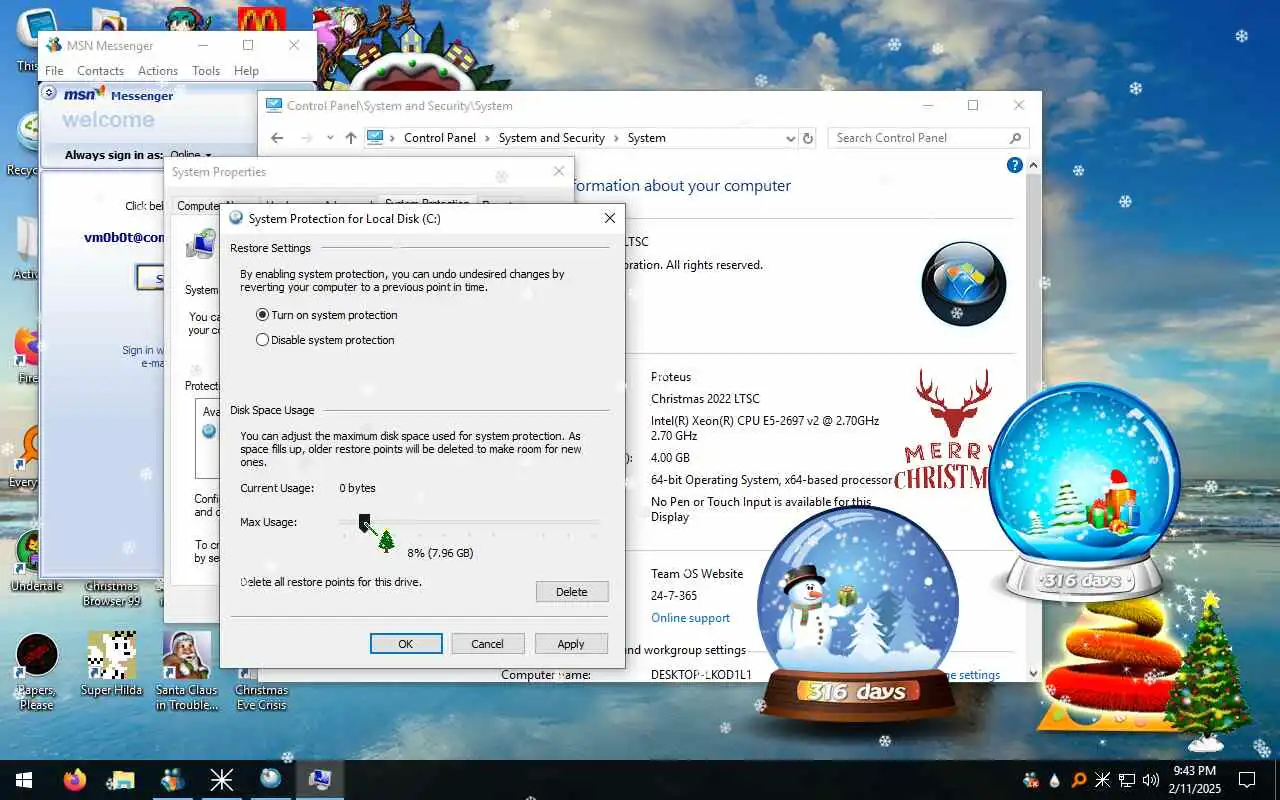Viewport: 1280px width, 800px height.
Task: Open the volume control tray icon
Action: click(1151, 780)
